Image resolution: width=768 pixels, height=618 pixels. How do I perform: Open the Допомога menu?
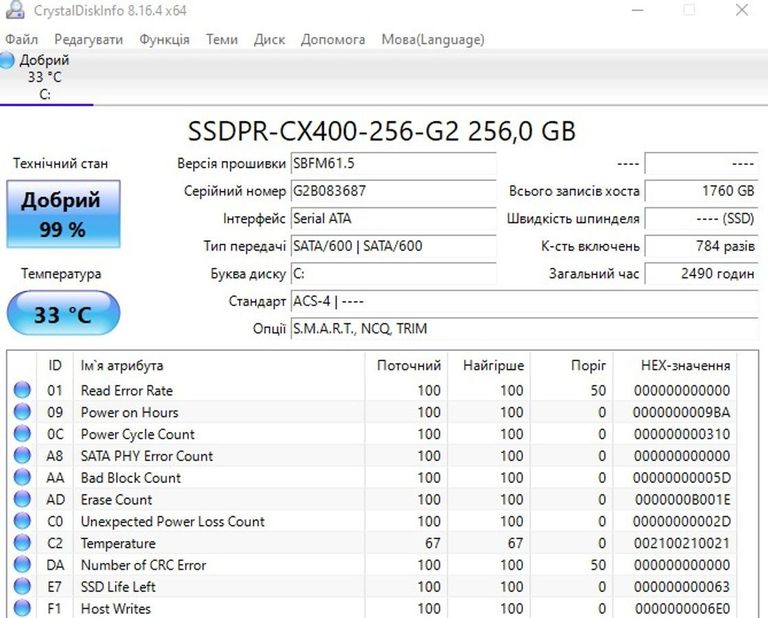click(x=333, y=40)
